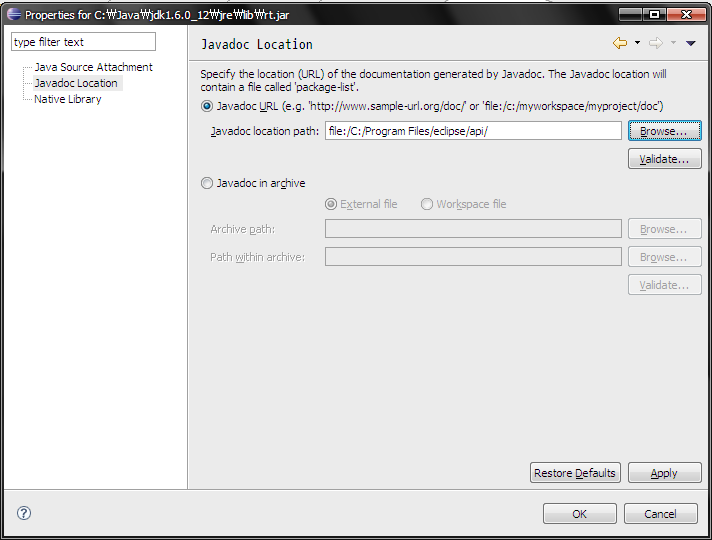The image size is (712, 540).
Task: Click Browse next to Path within archive
Action: pos(665,257)
